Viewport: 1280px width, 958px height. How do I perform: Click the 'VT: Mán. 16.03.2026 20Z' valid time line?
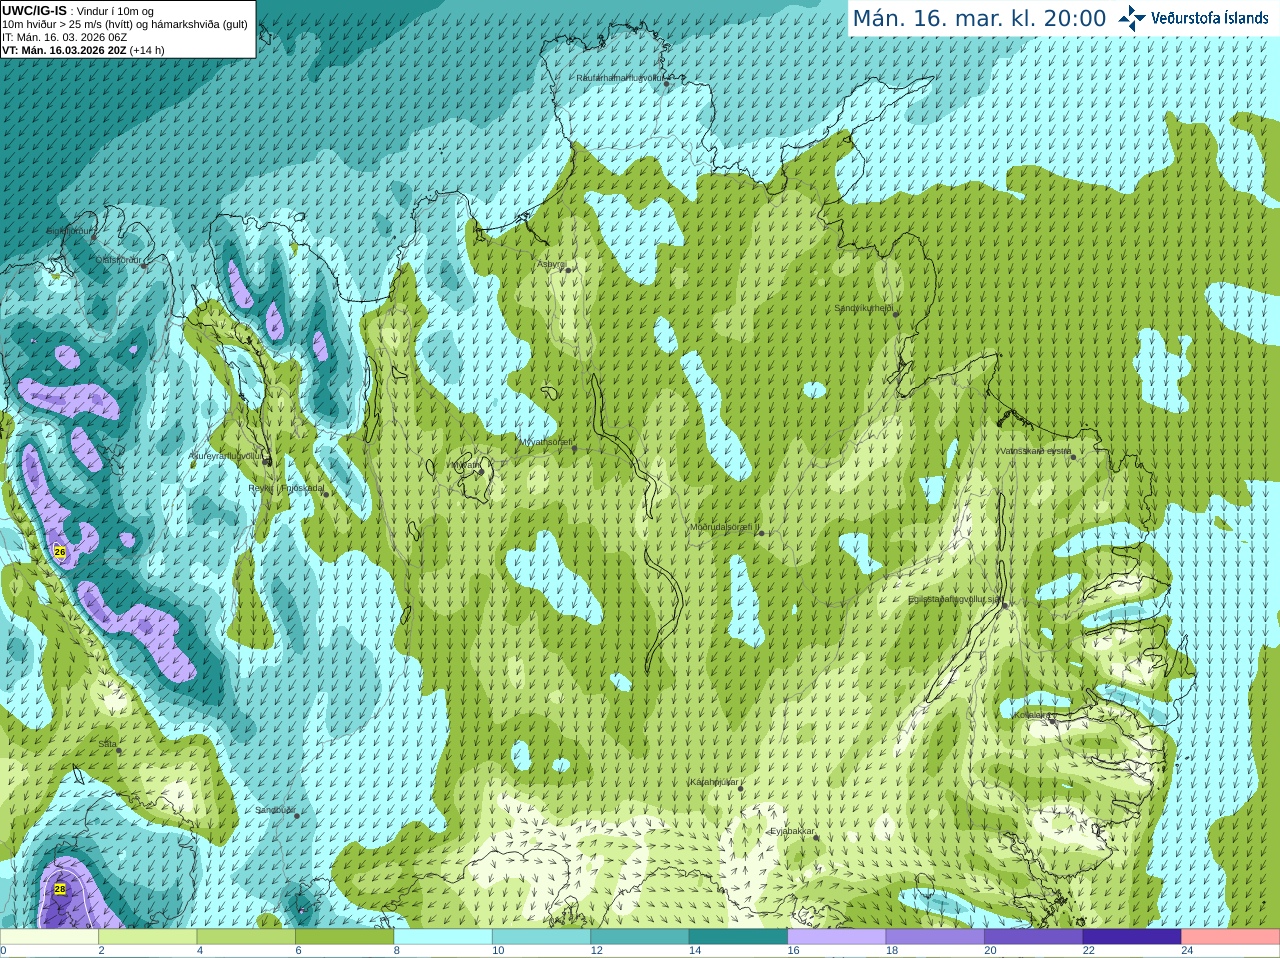coord(62,50)
